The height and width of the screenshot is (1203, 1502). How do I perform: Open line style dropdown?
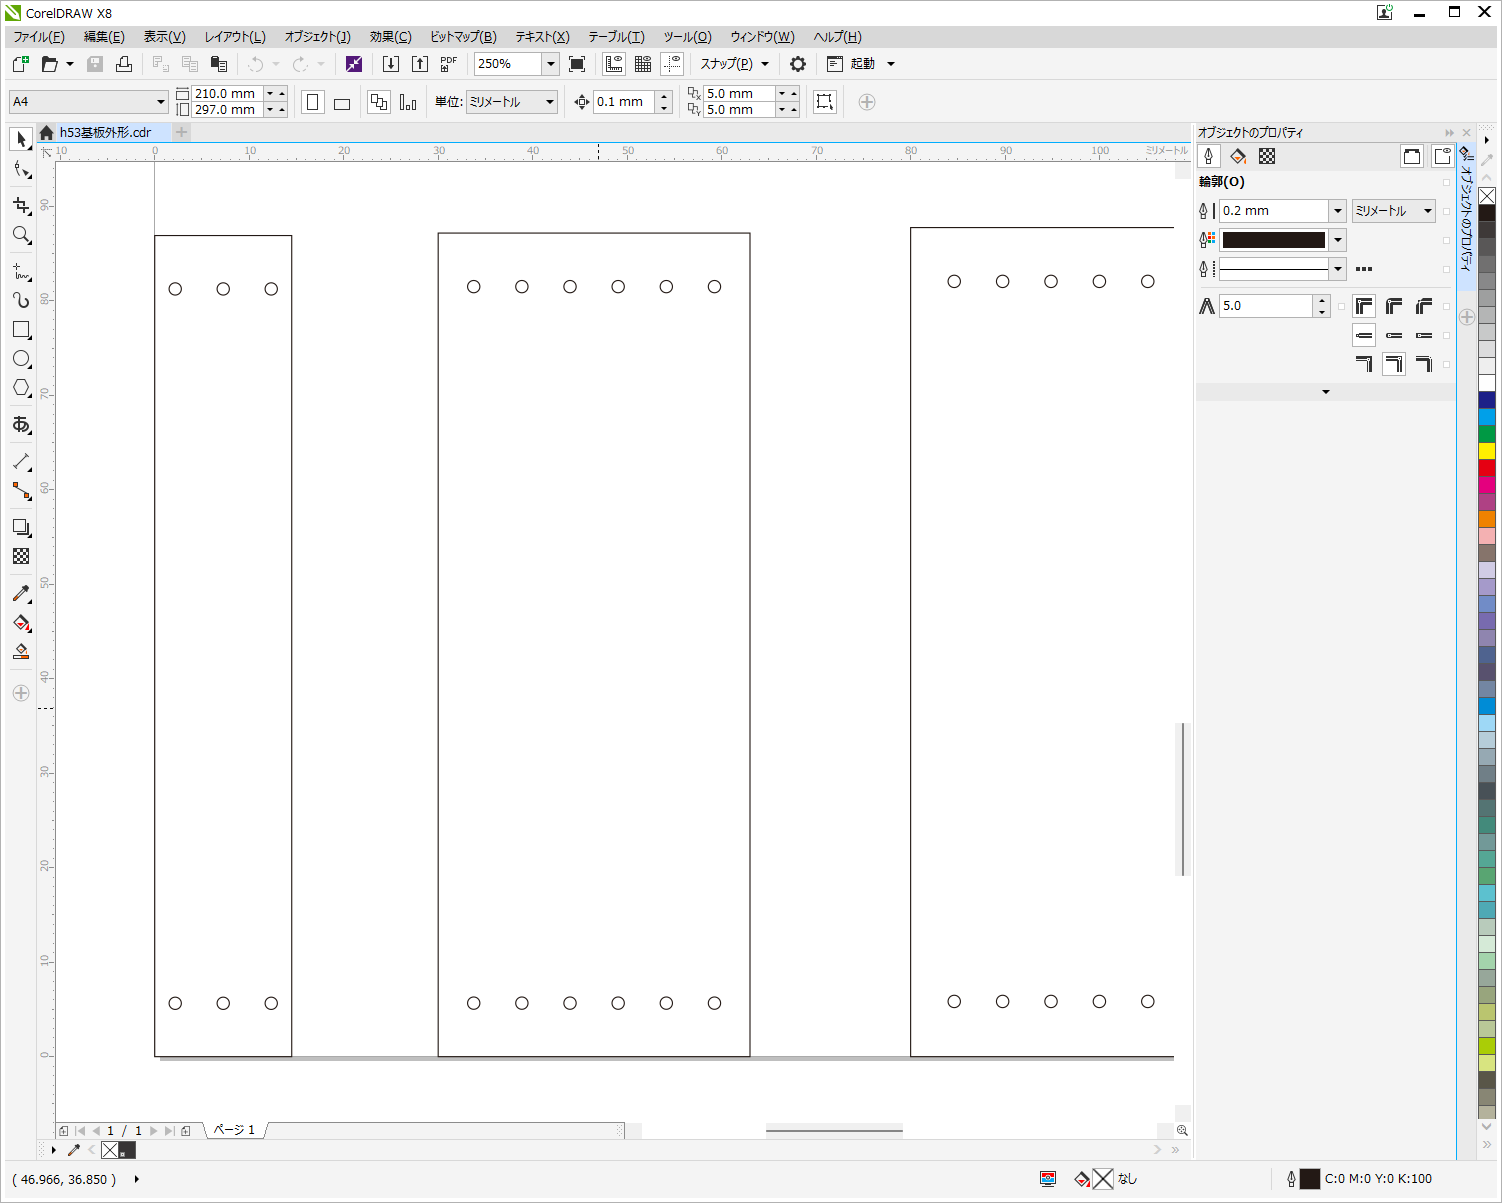click(1338, 269)
